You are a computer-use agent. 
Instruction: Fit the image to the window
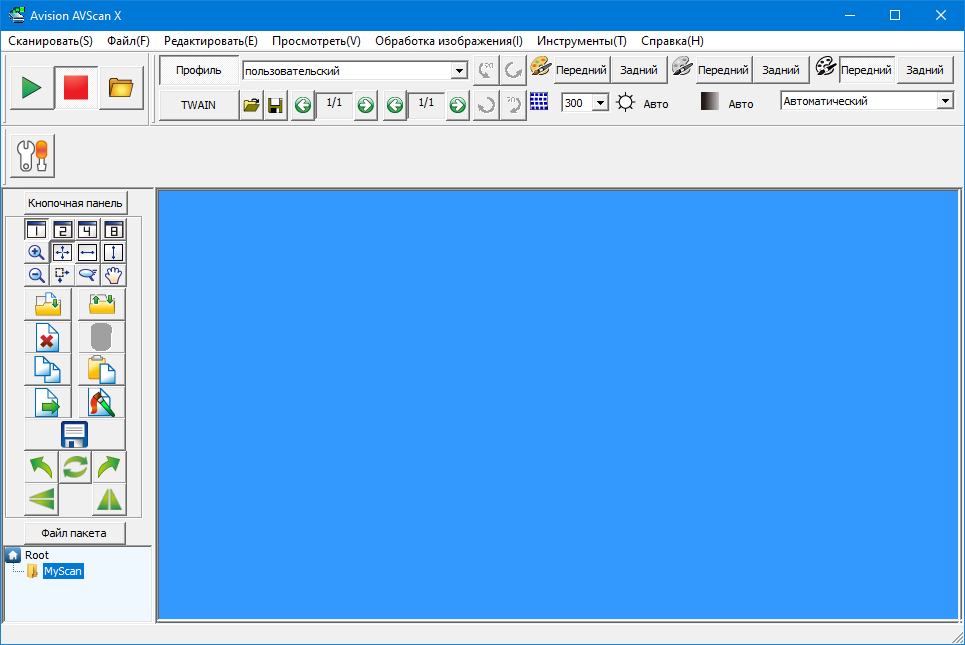[62, 252]
